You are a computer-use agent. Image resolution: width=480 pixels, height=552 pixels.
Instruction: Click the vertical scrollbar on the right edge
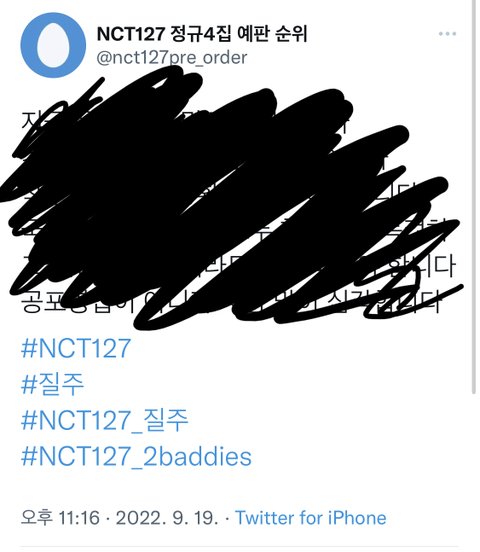[x=473, y=196]
